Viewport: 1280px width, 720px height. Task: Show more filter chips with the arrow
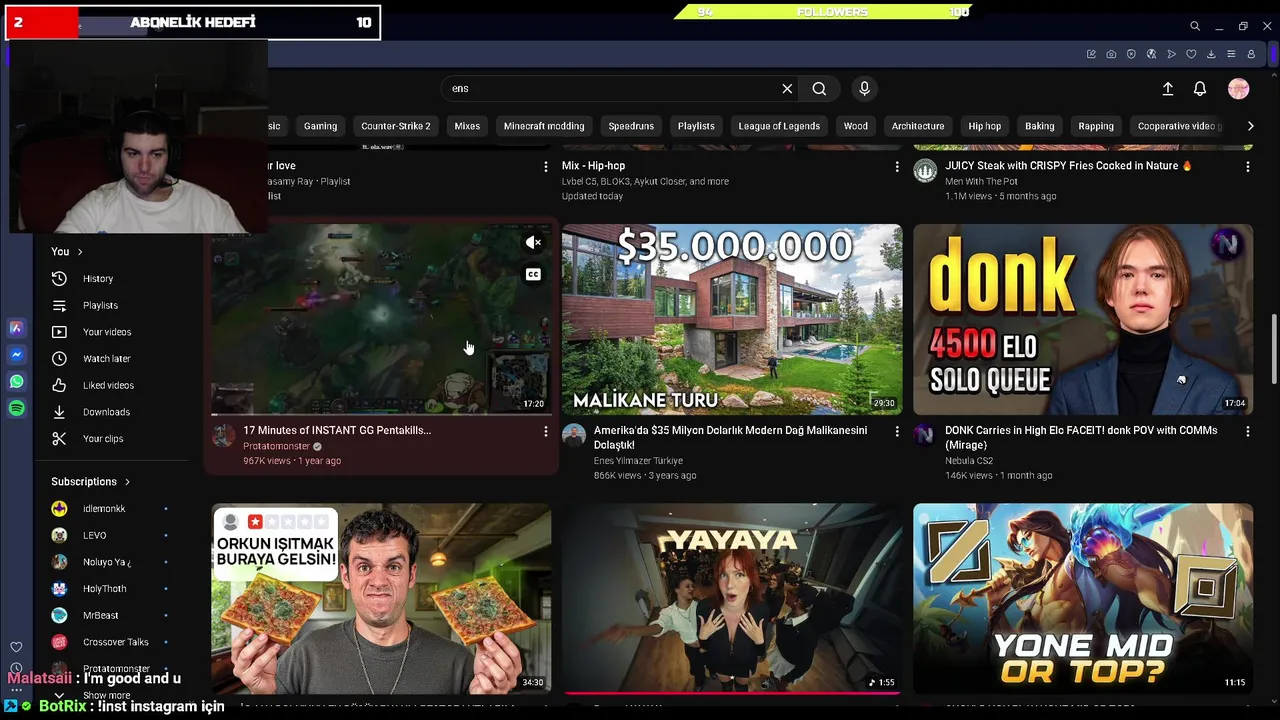1250,126
